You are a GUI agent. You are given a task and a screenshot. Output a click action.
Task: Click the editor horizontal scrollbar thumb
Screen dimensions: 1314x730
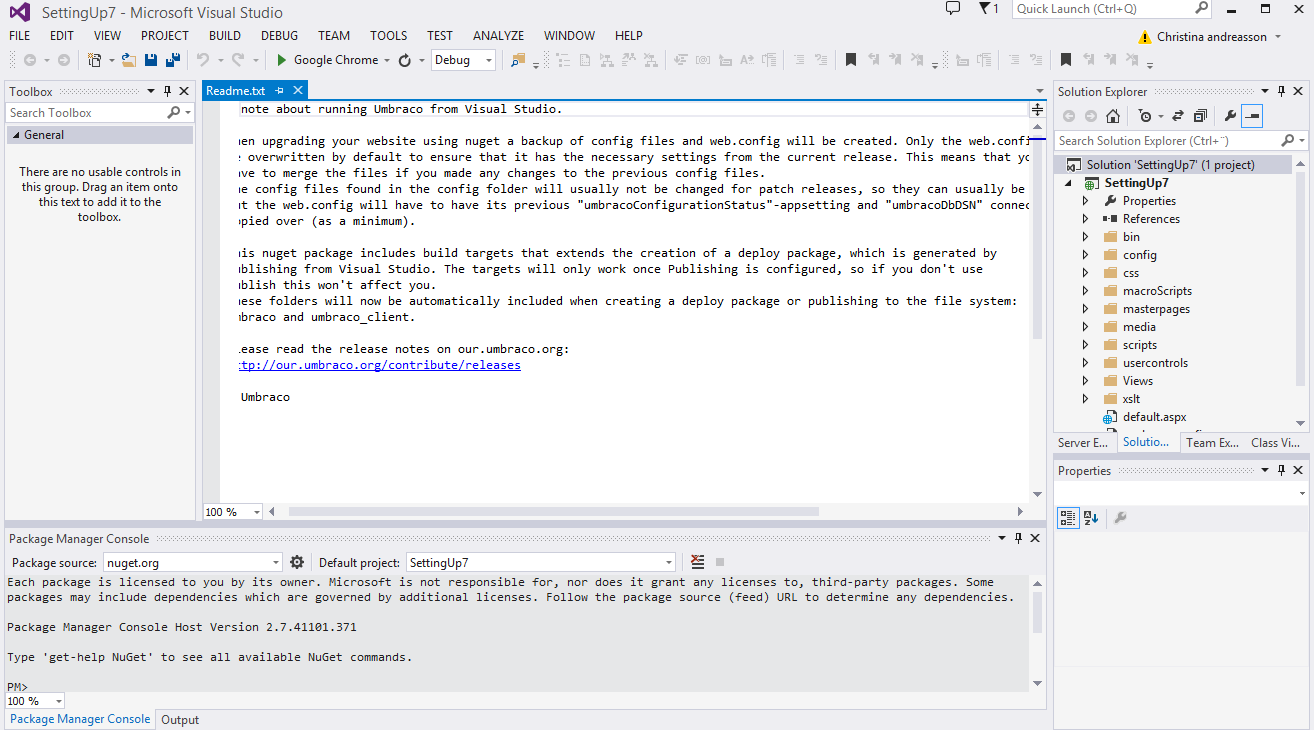[x=553, y=512]
